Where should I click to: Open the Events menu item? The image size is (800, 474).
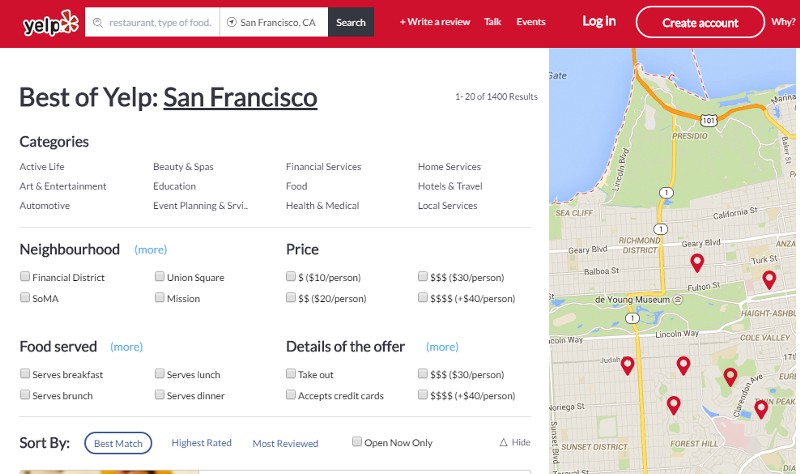pyautogui.click(x=531, y=22)
